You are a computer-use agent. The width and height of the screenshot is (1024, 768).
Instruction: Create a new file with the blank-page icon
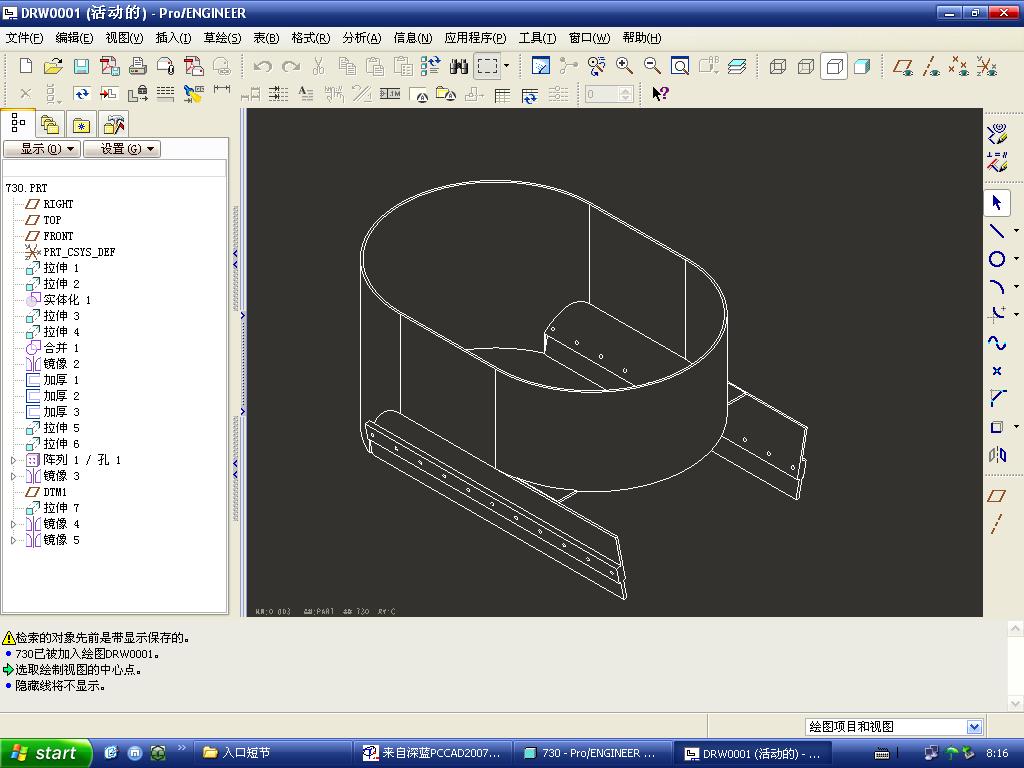(x=25, y=66)
